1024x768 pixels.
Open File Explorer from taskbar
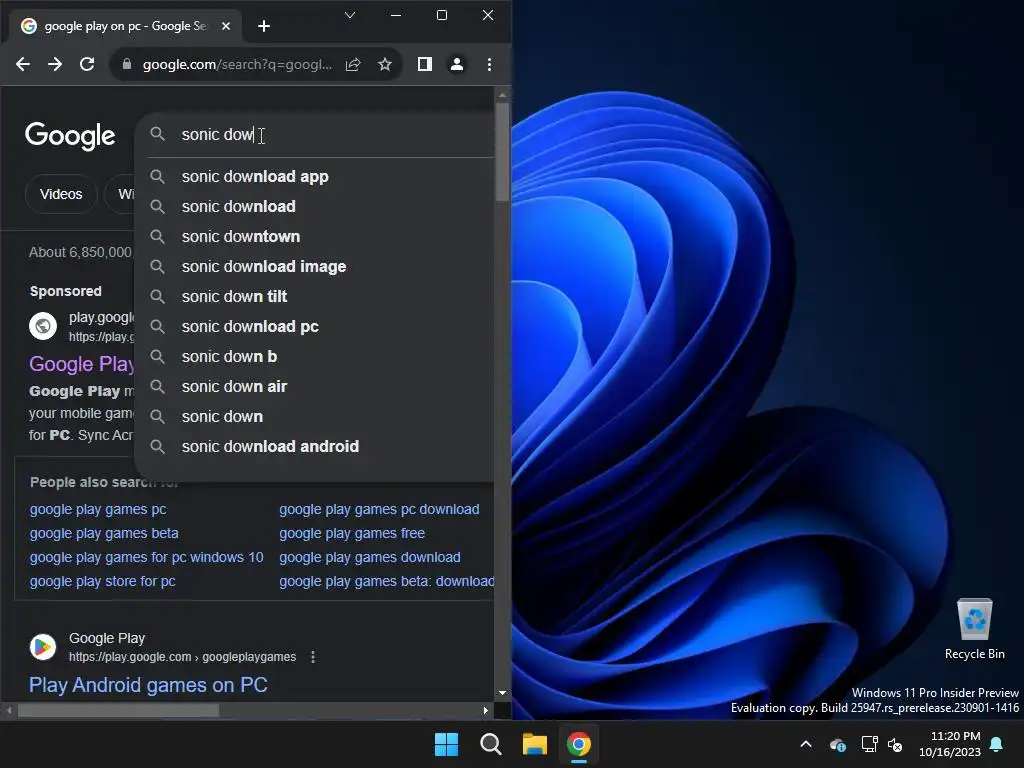click(534, 744)
